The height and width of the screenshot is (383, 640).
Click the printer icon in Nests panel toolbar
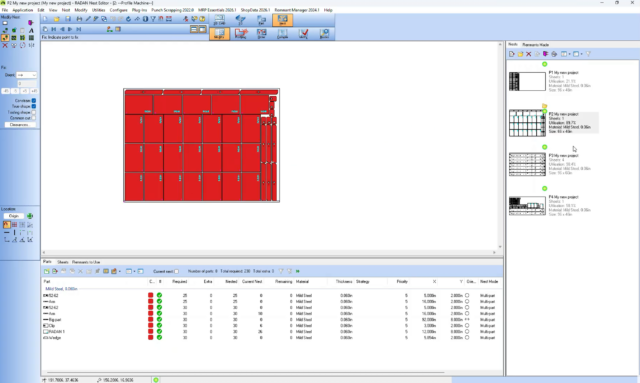(554, 54)
